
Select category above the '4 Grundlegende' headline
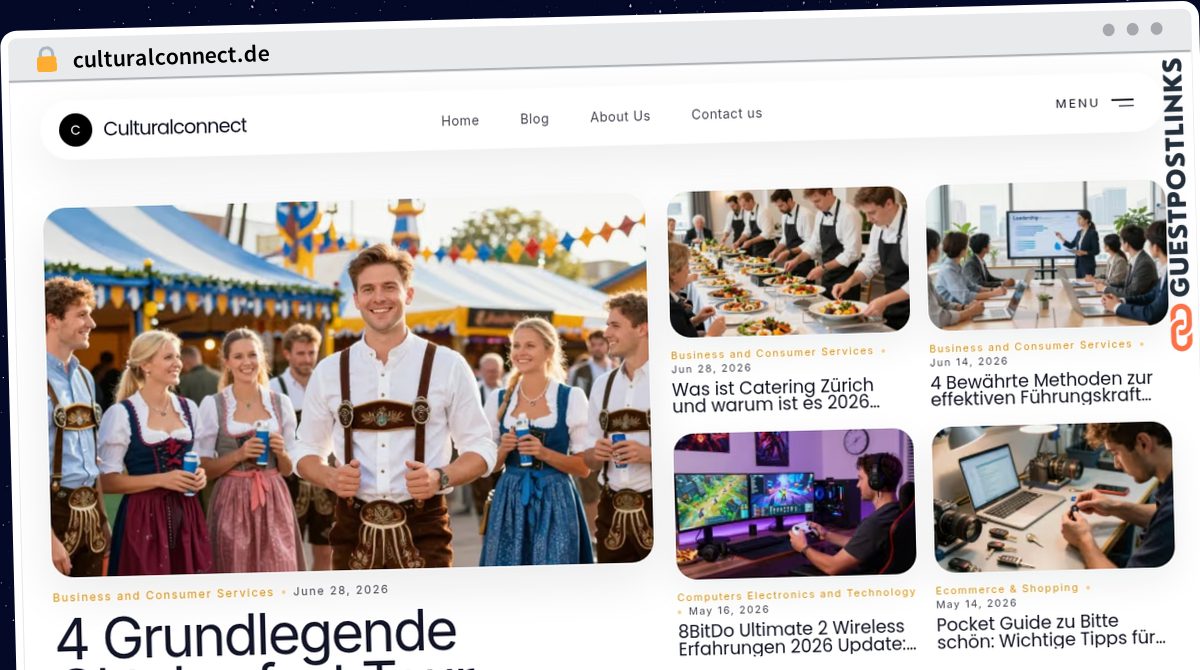pyautogui.click(x=163, y=595)
